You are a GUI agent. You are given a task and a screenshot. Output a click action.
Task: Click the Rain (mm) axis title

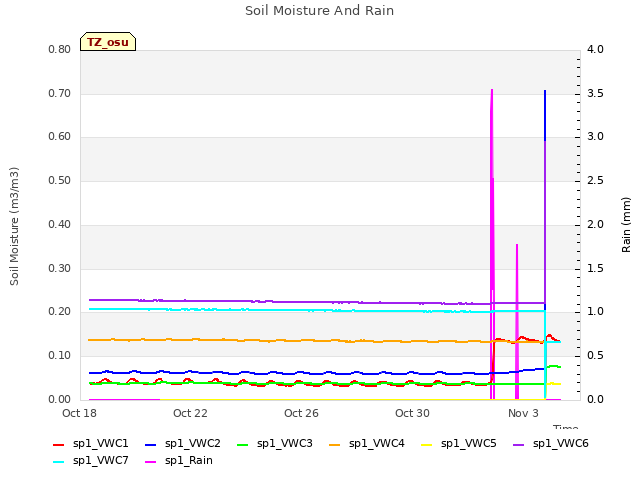[x=626, y=225]
